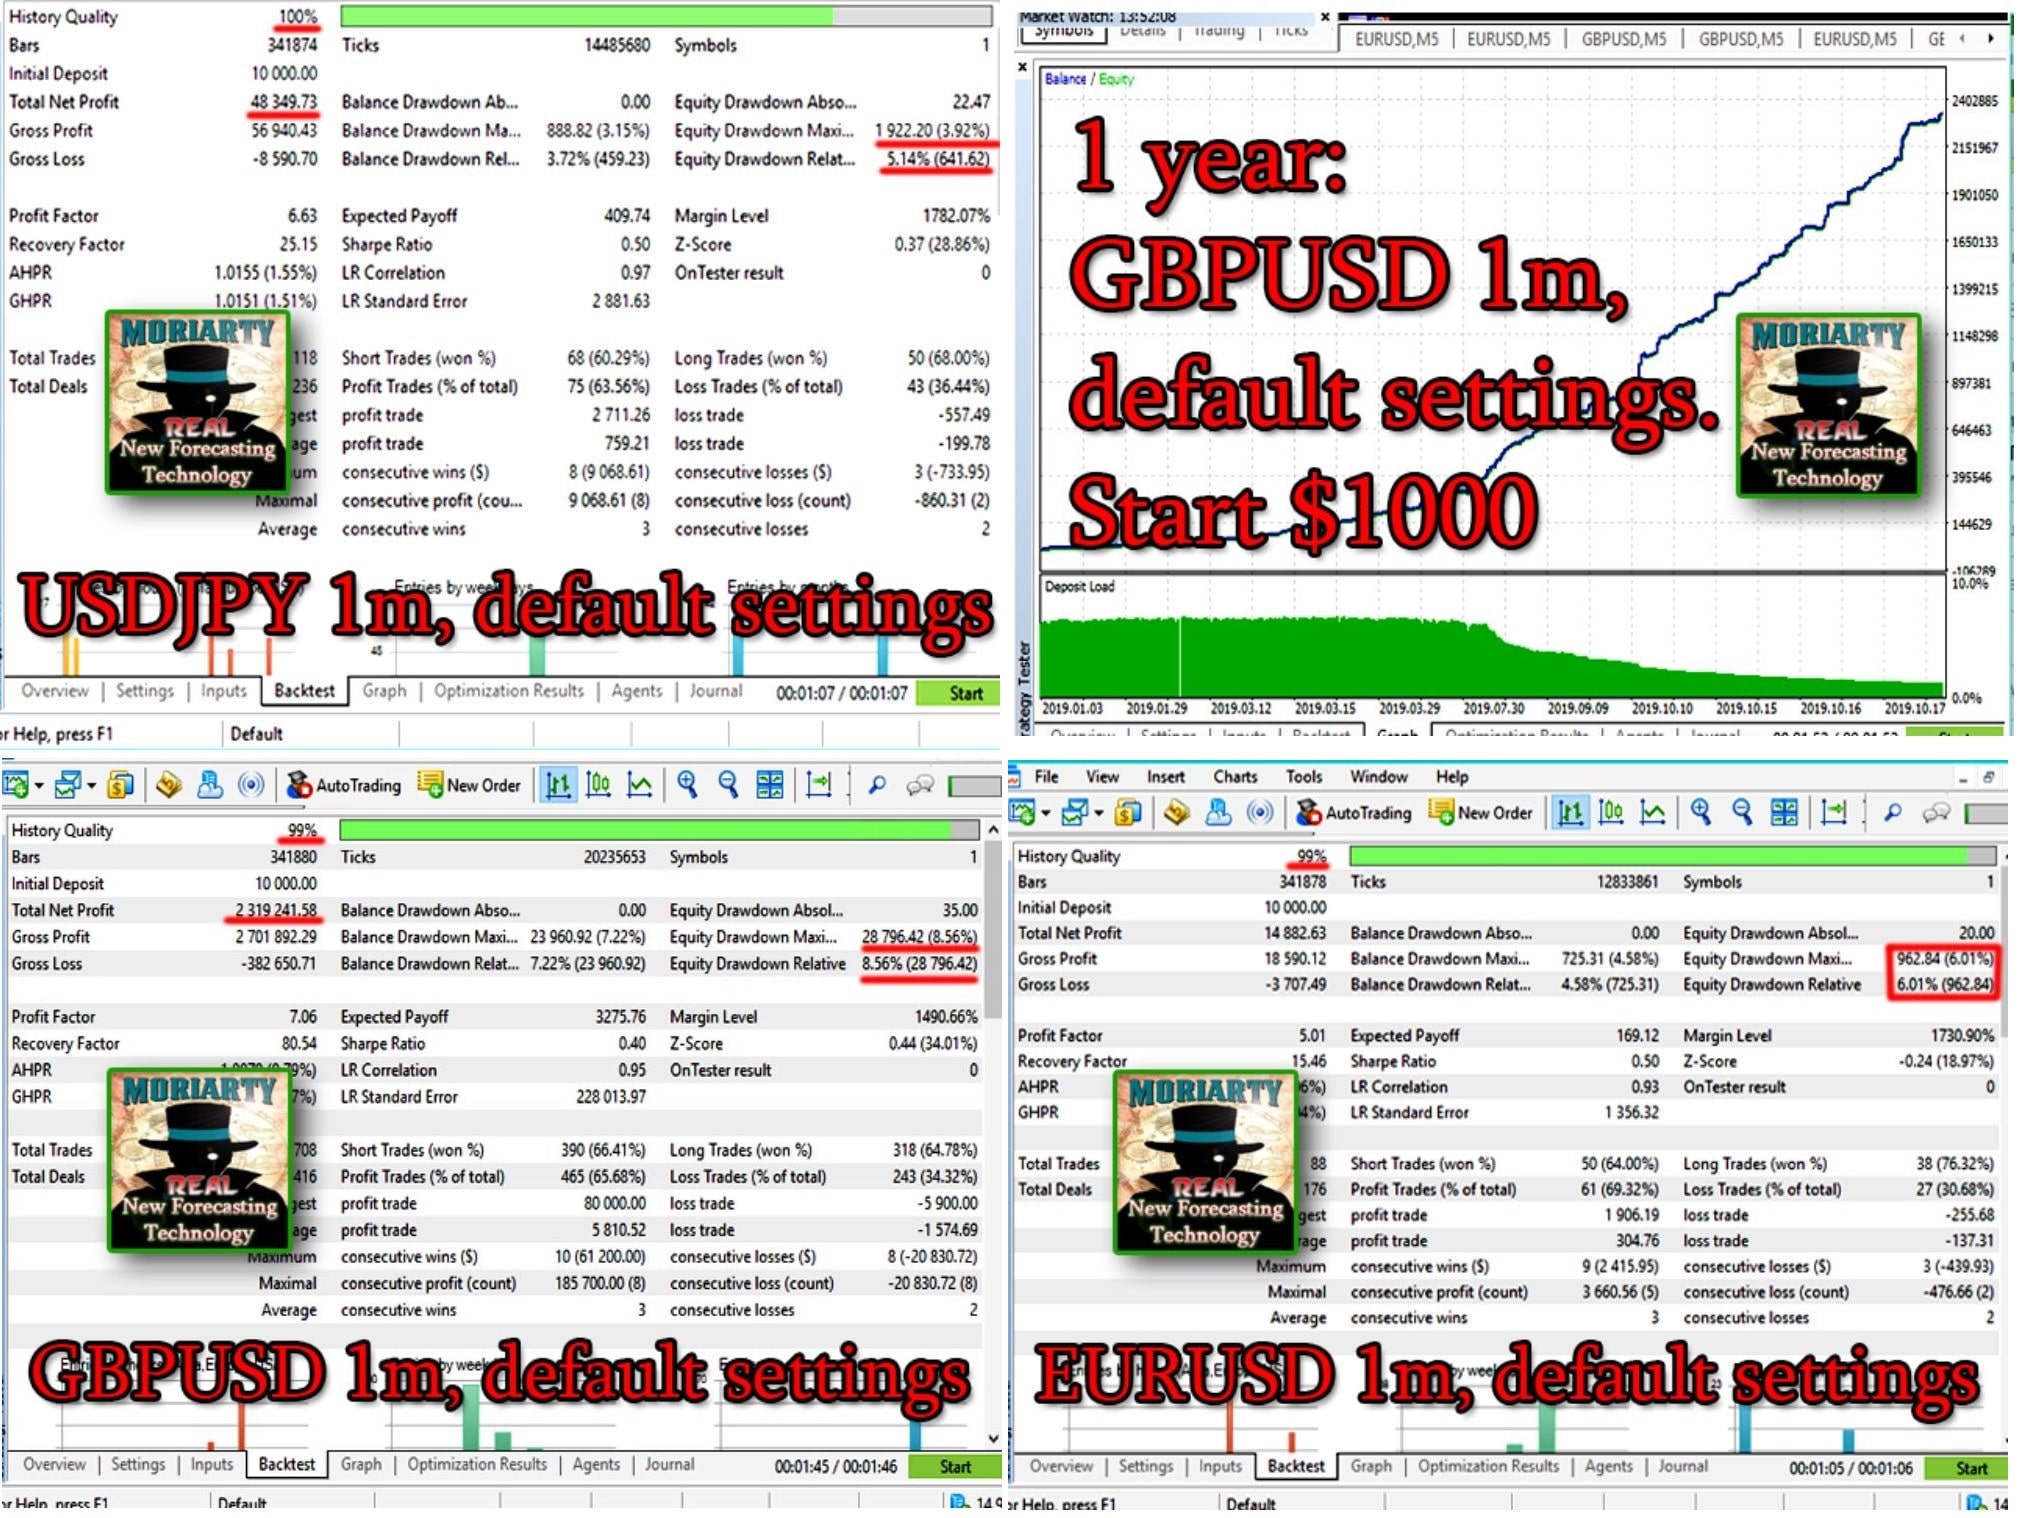The image size is (2018, 1518).
Task: Zoom in chart using GBPUSD window toolbar
Action: 687,786
